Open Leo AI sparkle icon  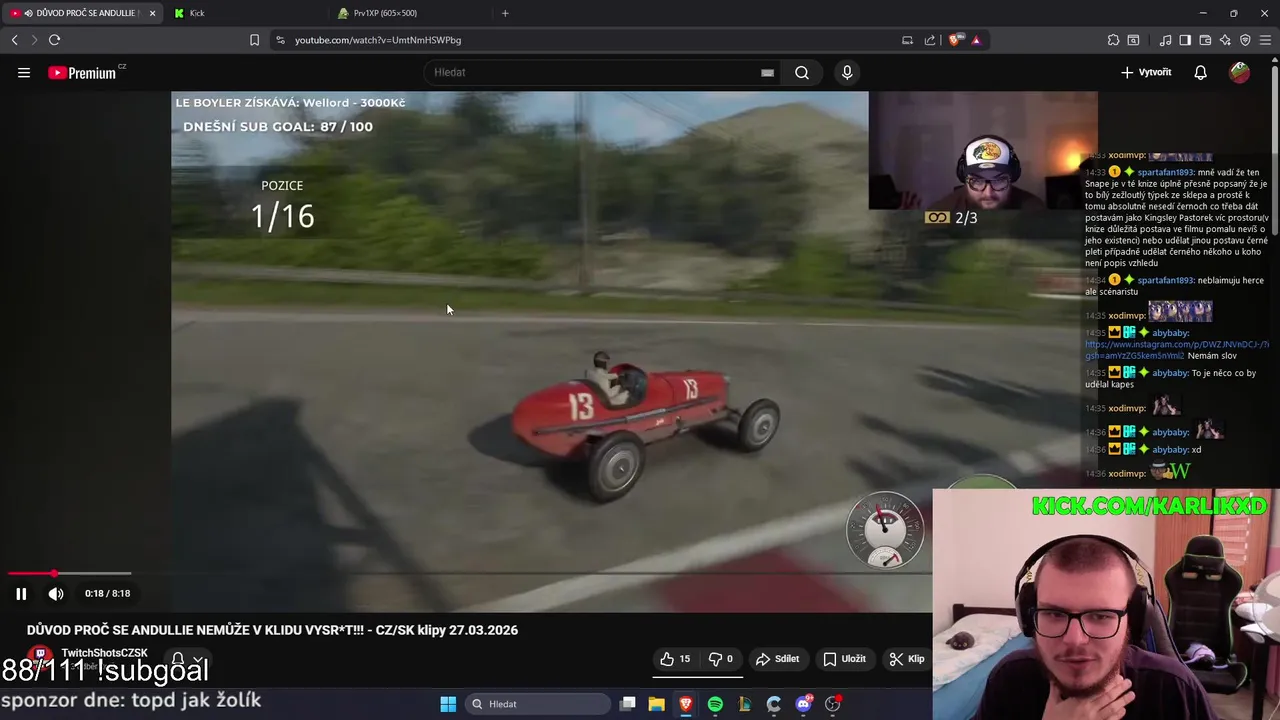coord(1225,40)
